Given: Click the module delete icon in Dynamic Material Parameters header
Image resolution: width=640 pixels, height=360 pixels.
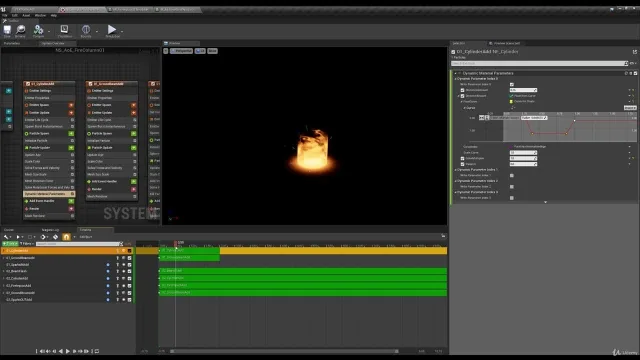Looking at the screenshot, I should coord(631,73).
